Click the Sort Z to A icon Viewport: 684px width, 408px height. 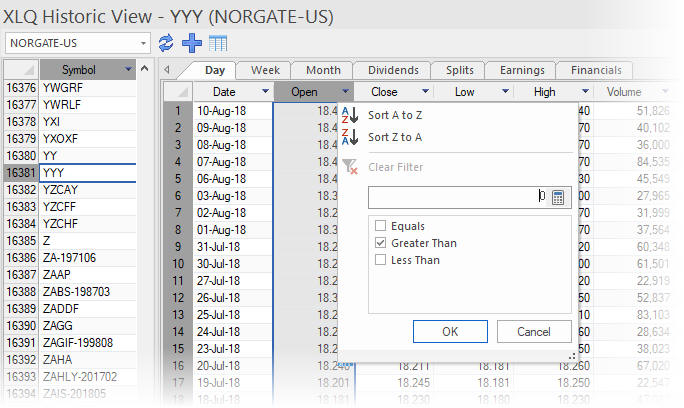[x=350, y=137]
